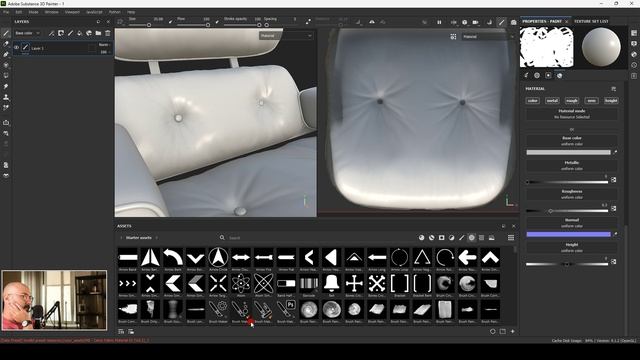The height and width of the screenshot is (360, 640).
Task: Open the Window menu
Action: click(51, 12)
